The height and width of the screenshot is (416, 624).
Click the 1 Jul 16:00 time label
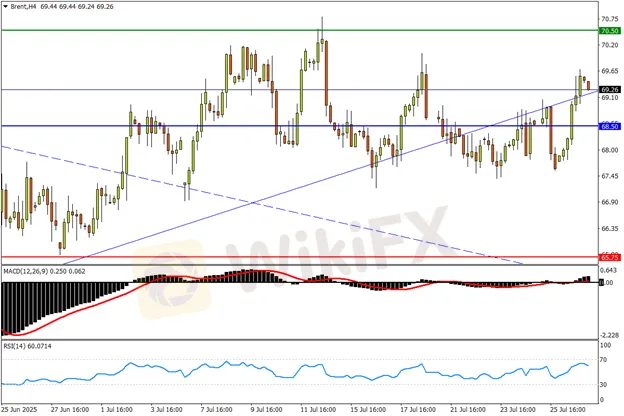pyautogui.click(x=117, y=409)
